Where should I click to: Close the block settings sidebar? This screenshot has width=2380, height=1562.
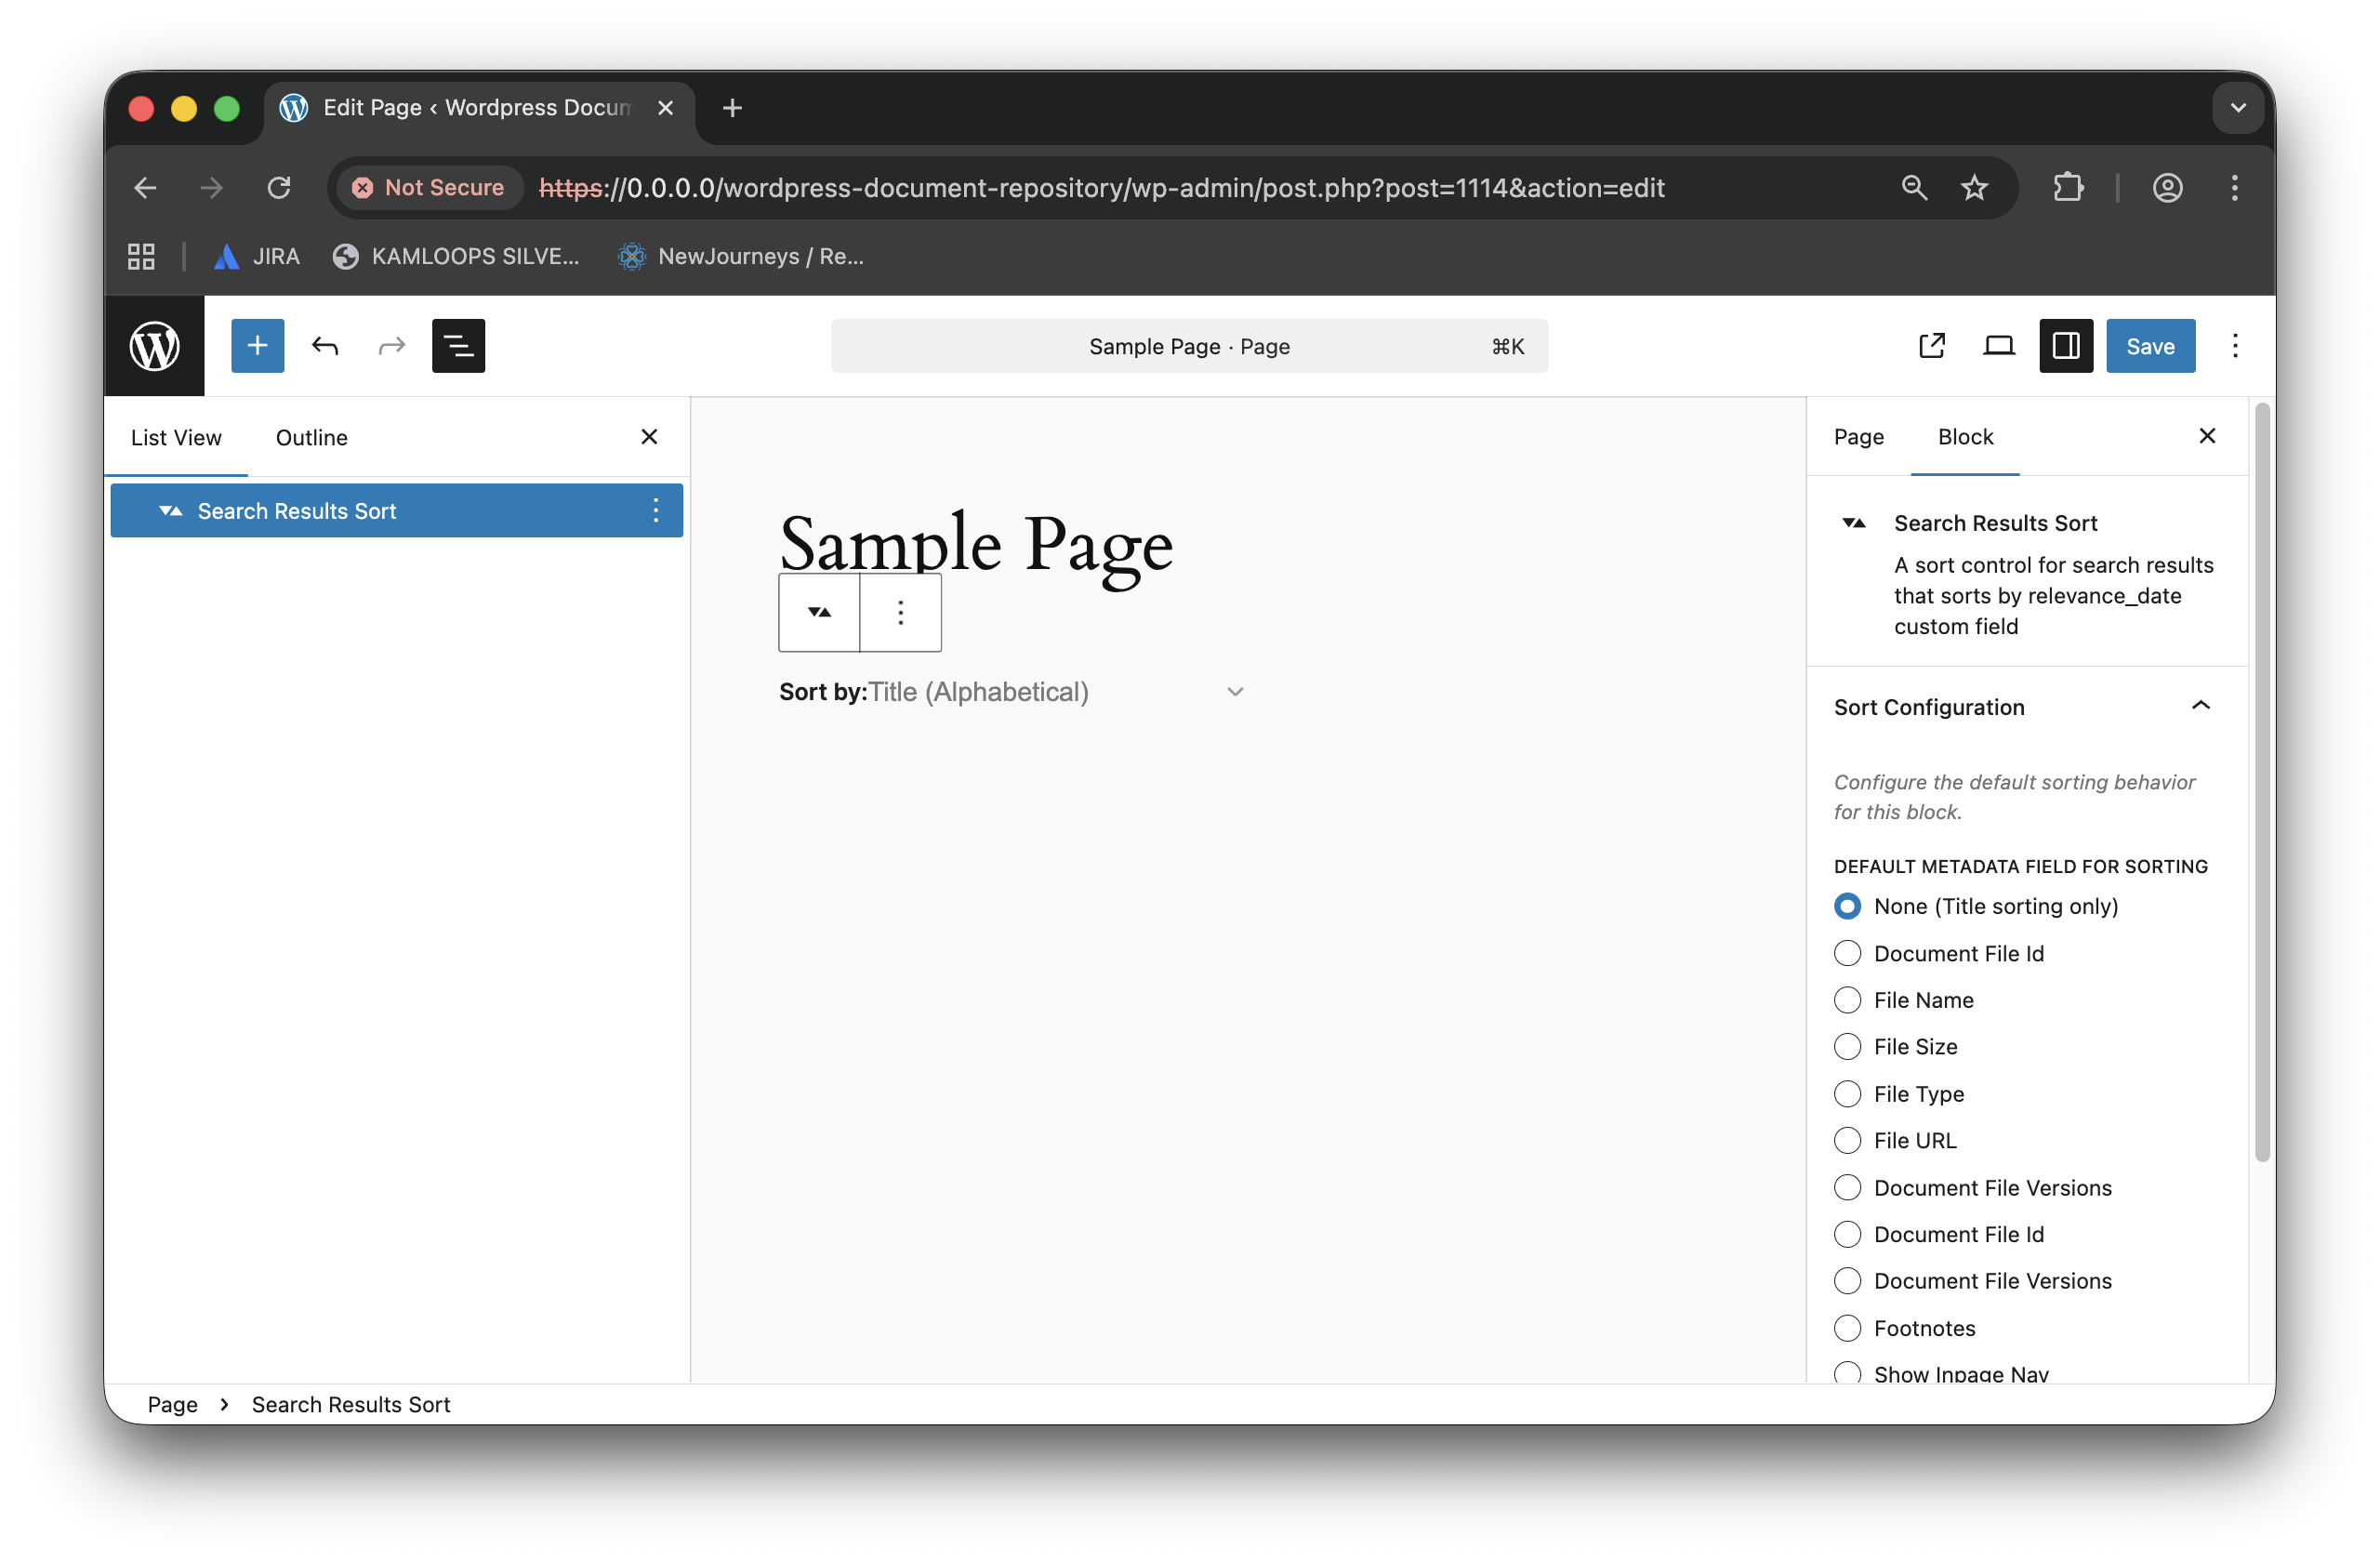pyautogui.click(x=2206, y=436)
